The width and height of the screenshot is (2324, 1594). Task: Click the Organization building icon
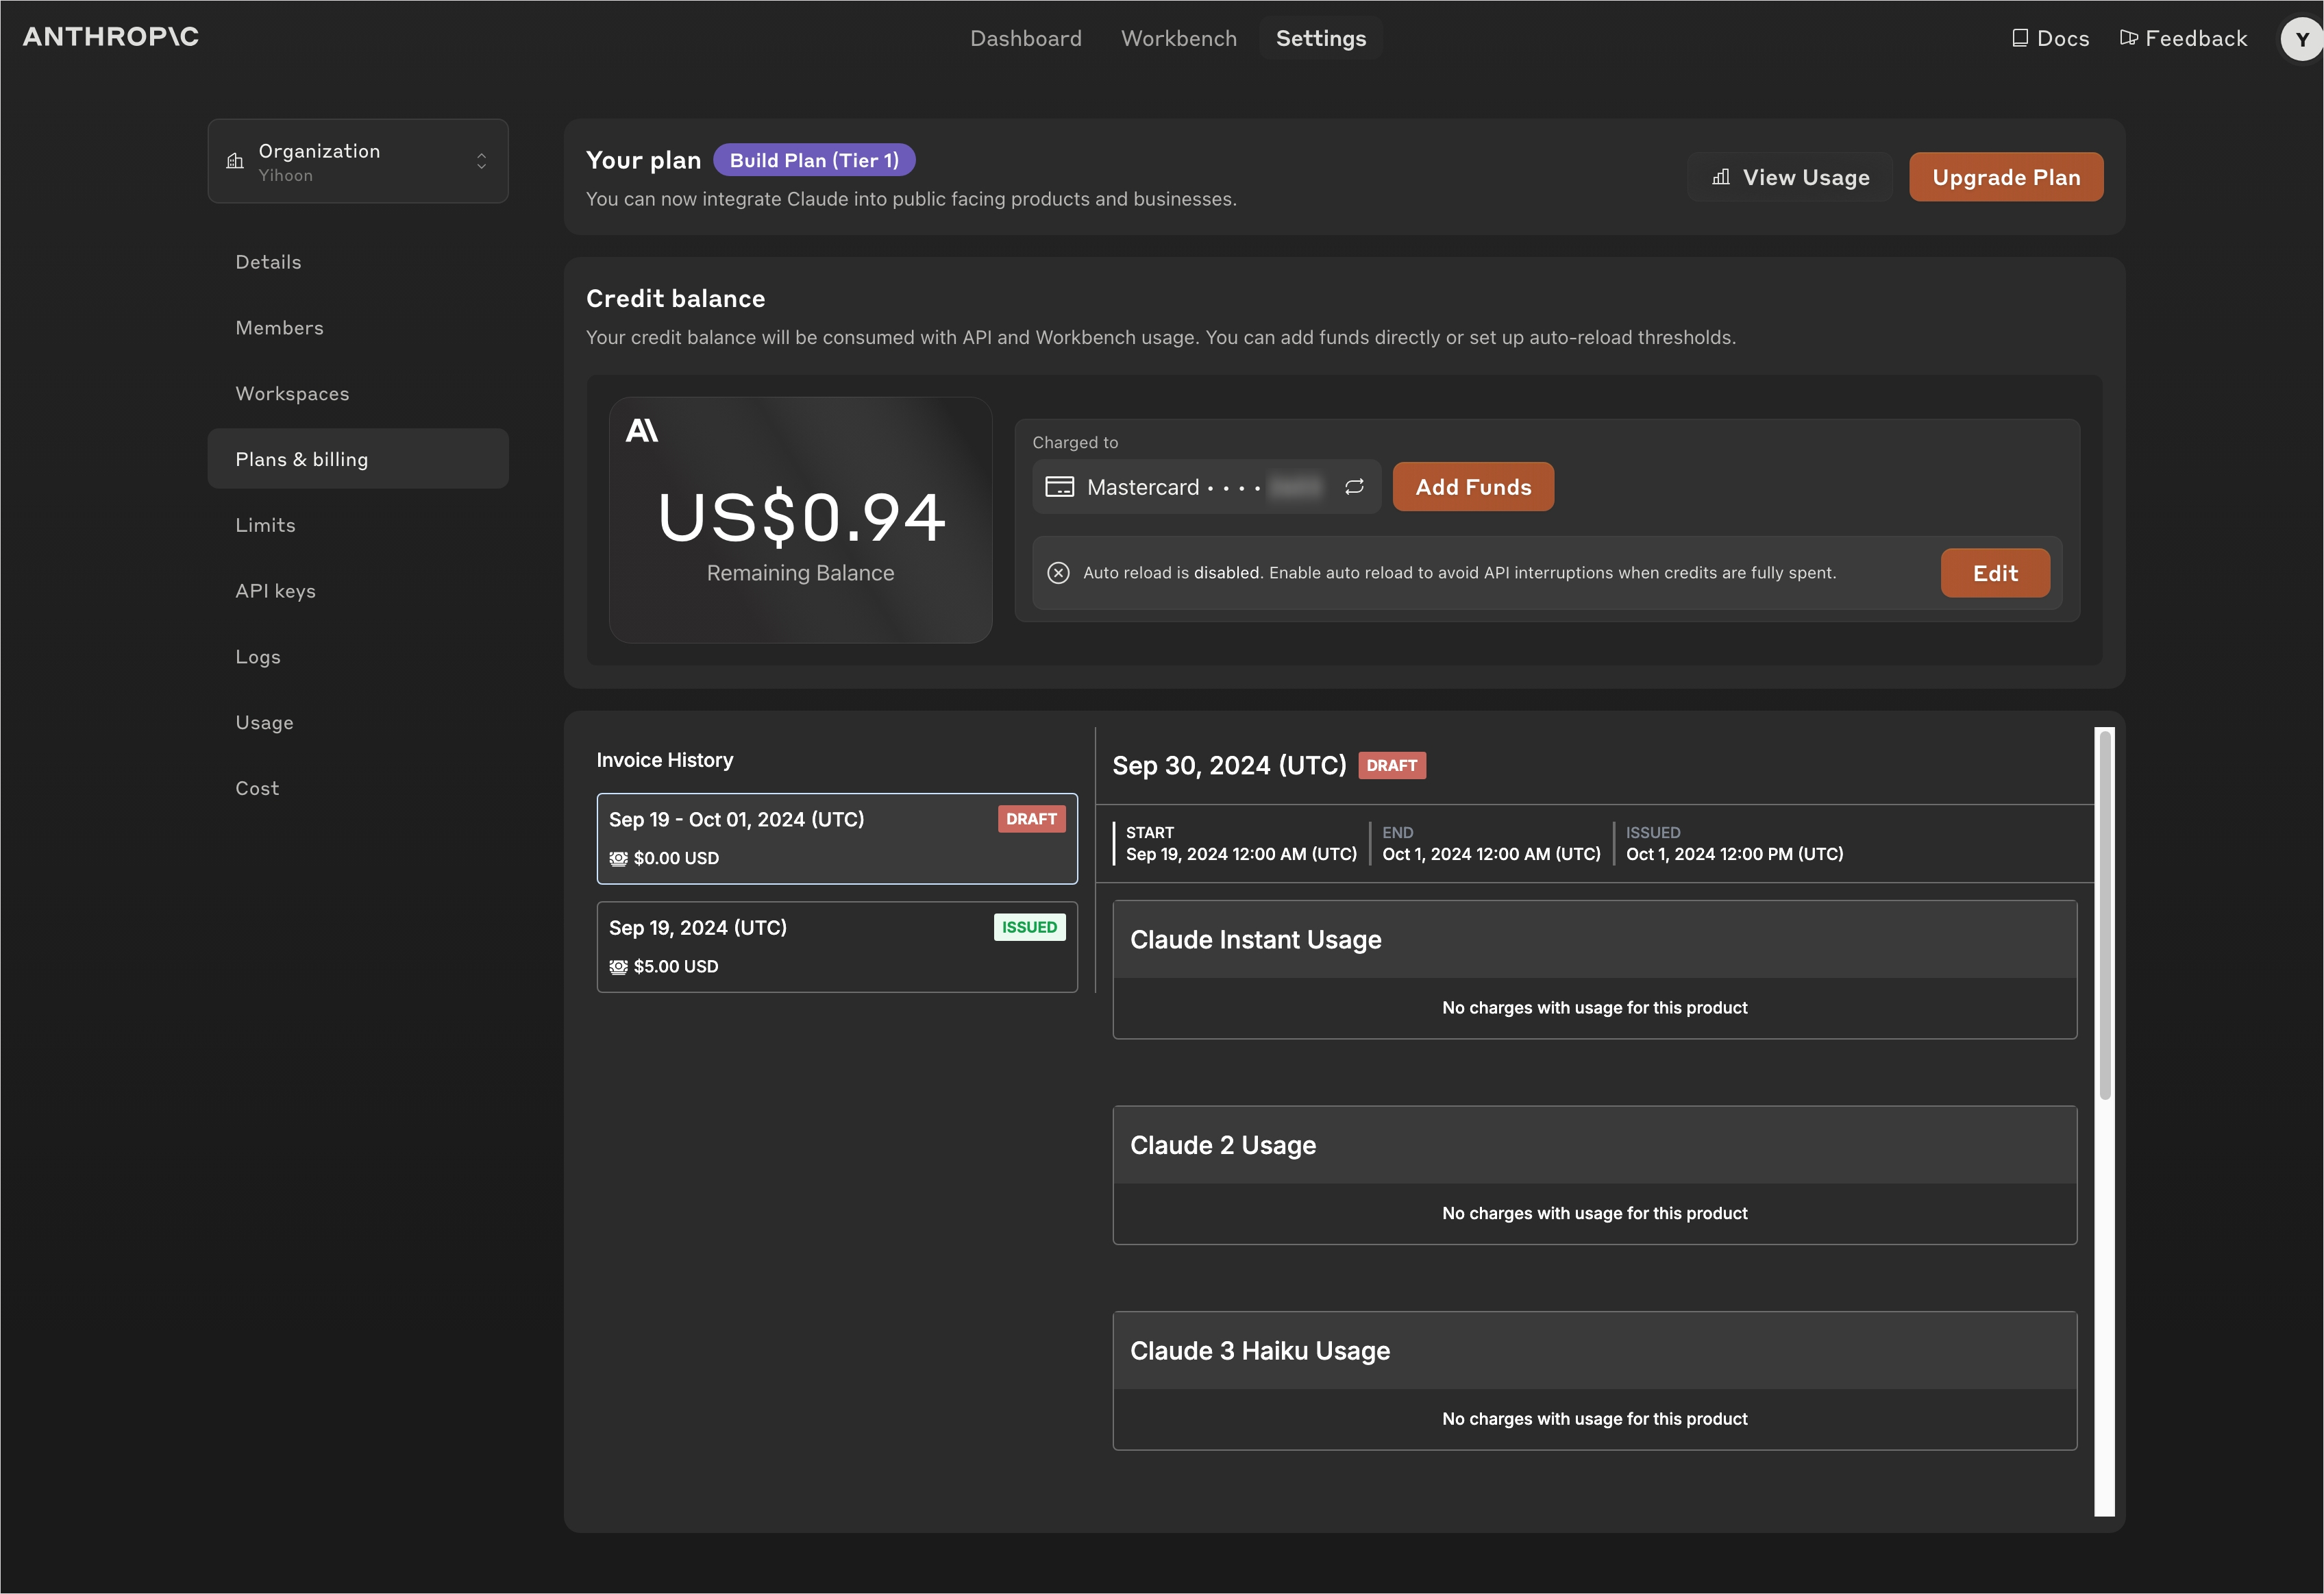pyautogui.click(x=235, y=161)
